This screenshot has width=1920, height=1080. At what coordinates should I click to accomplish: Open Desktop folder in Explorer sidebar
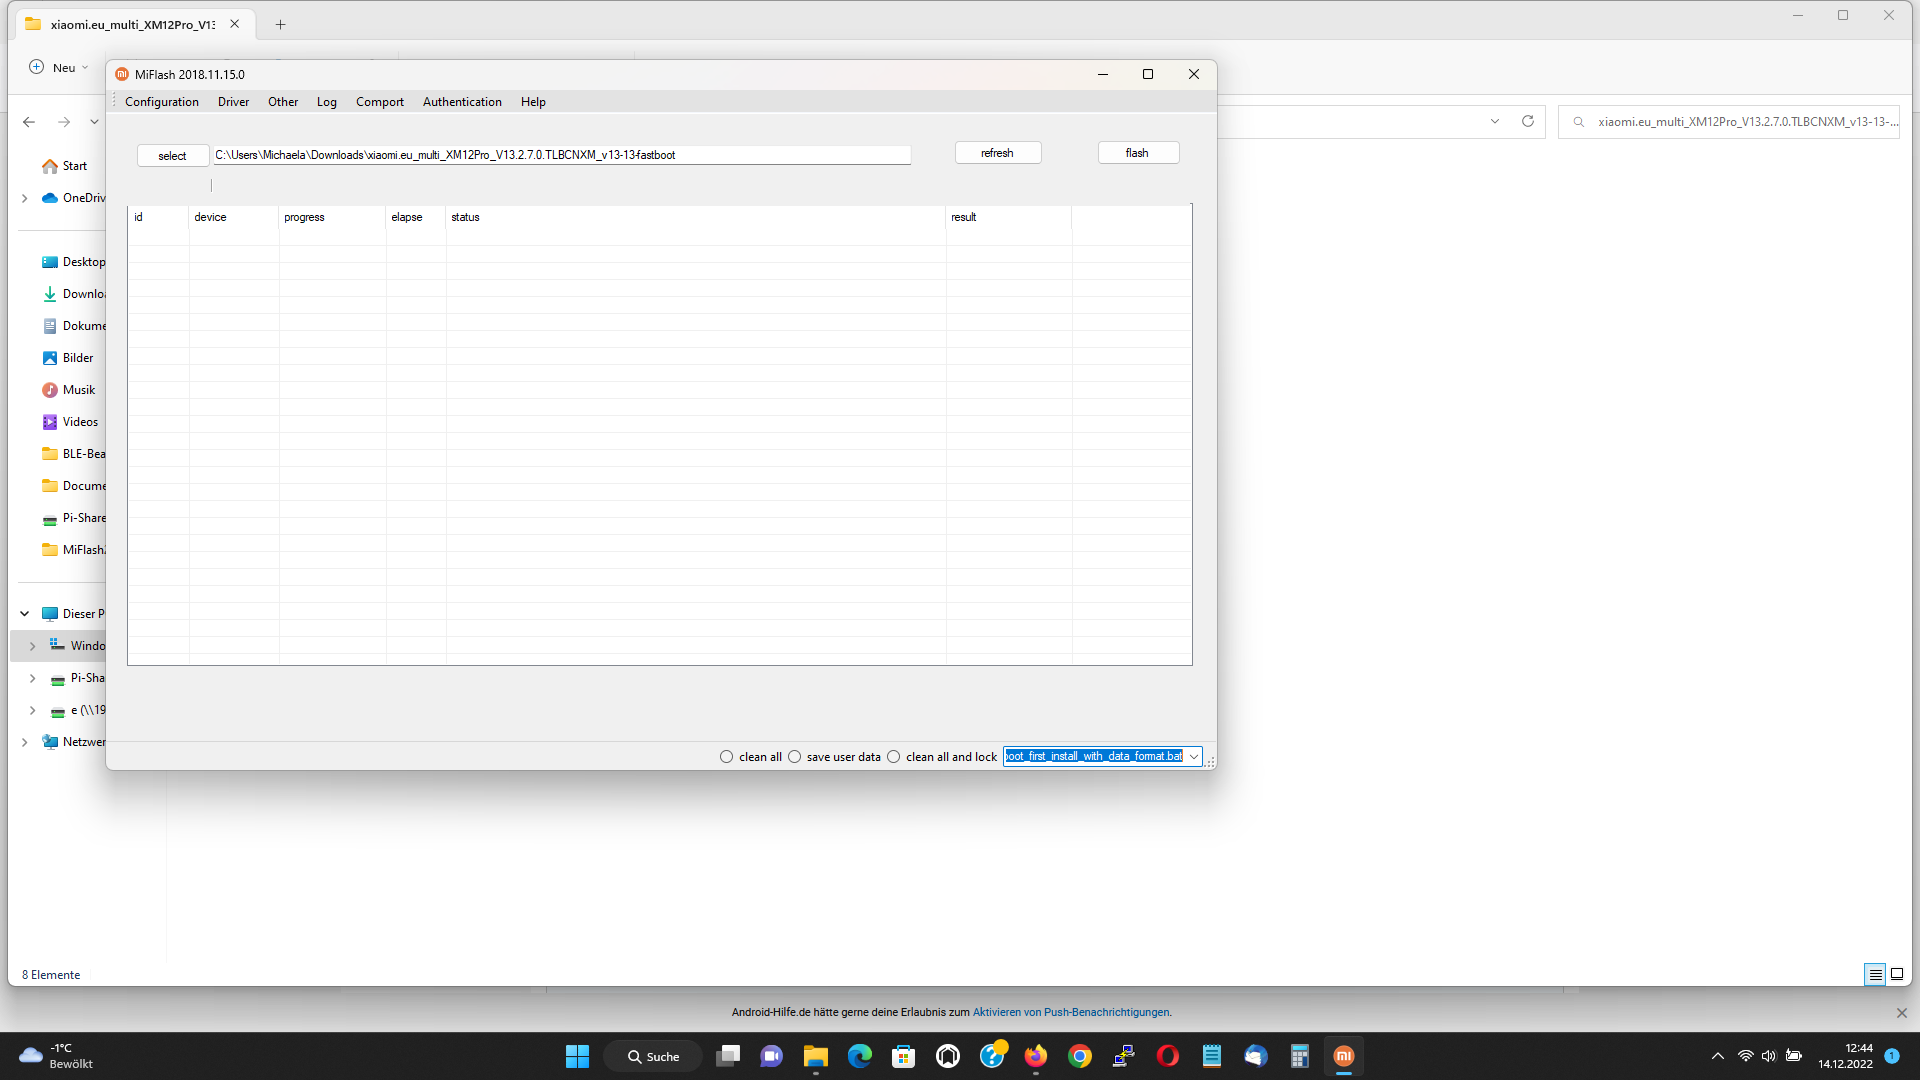tap(73, 262)
